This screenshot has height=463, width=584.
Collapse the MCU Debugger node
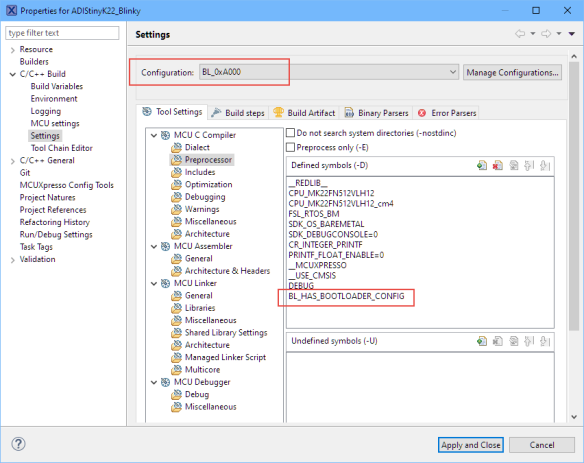click(154, 383)
